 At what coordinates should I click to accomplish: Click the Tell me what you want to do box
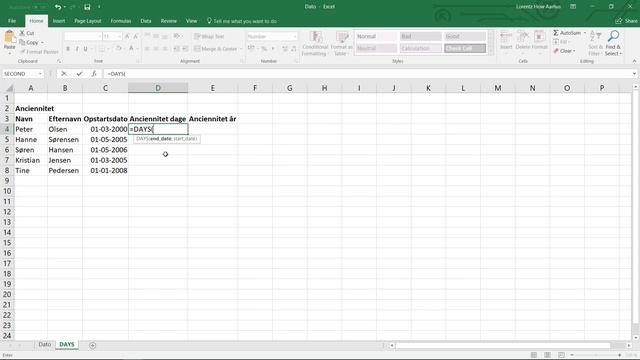(x=242, y=21)
